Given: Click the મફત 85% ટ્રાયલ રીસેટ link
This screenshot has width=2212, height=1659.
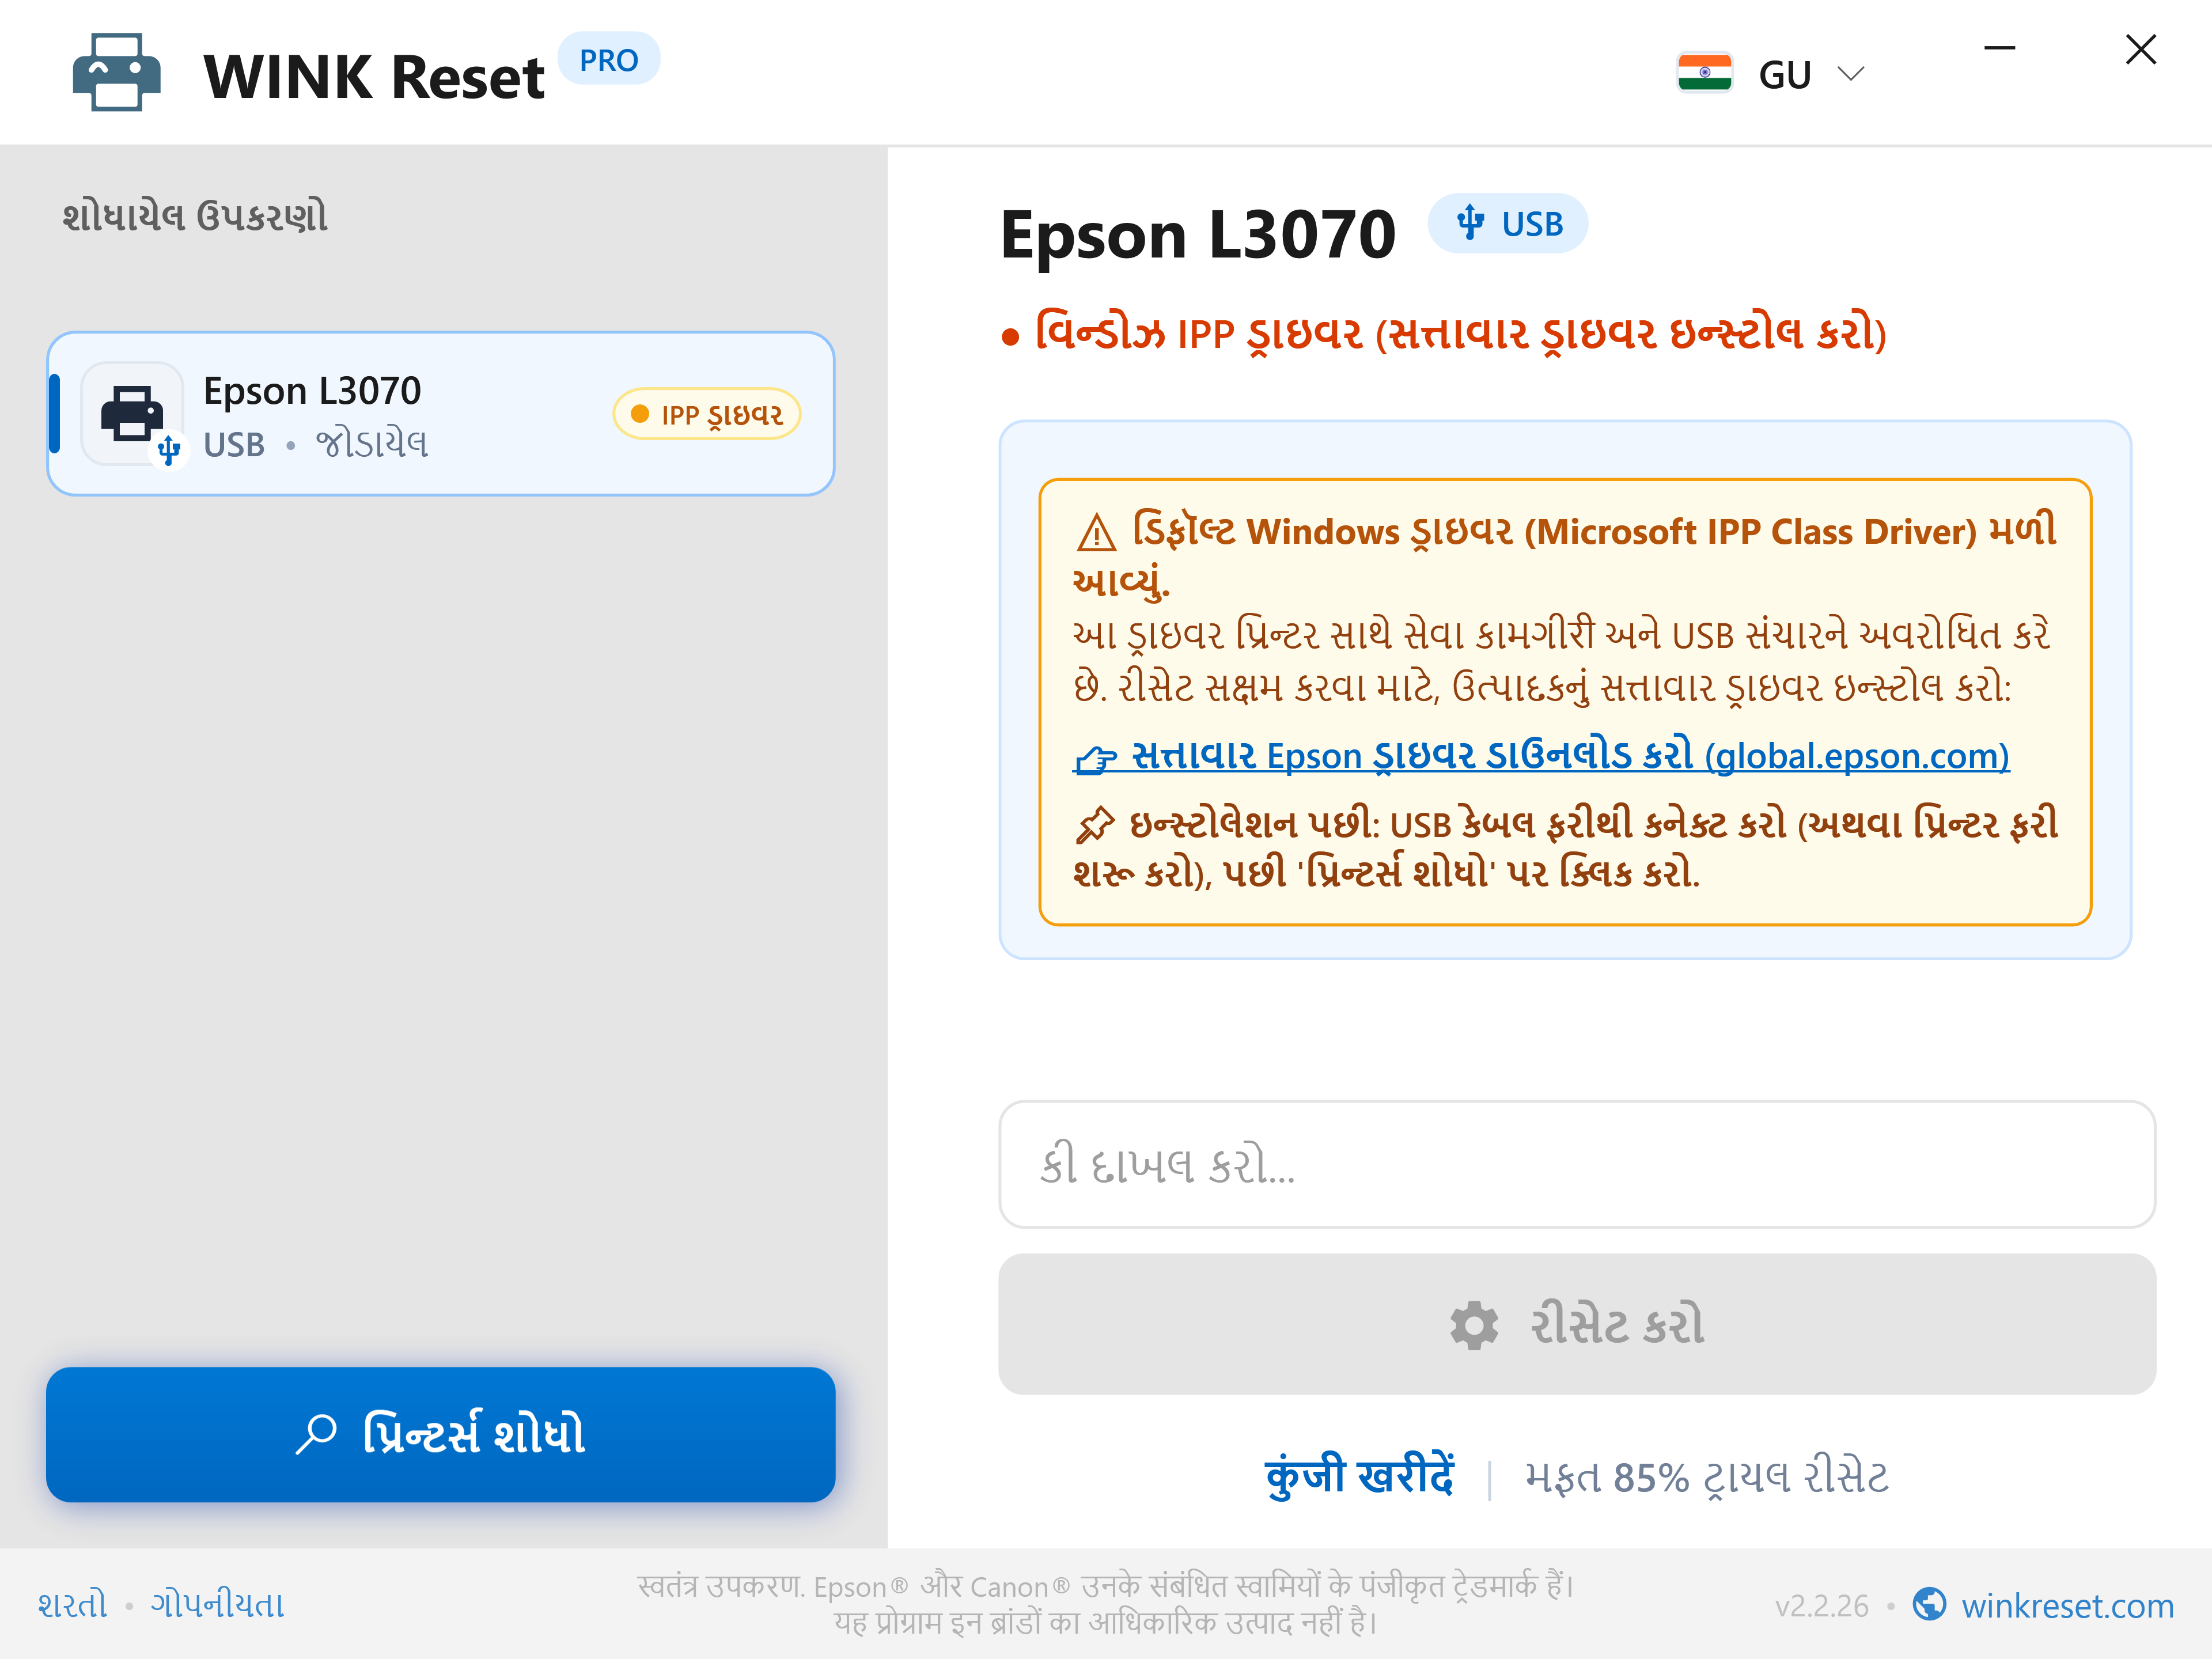Looking at the screenshot, I should pos(1706,1477).
